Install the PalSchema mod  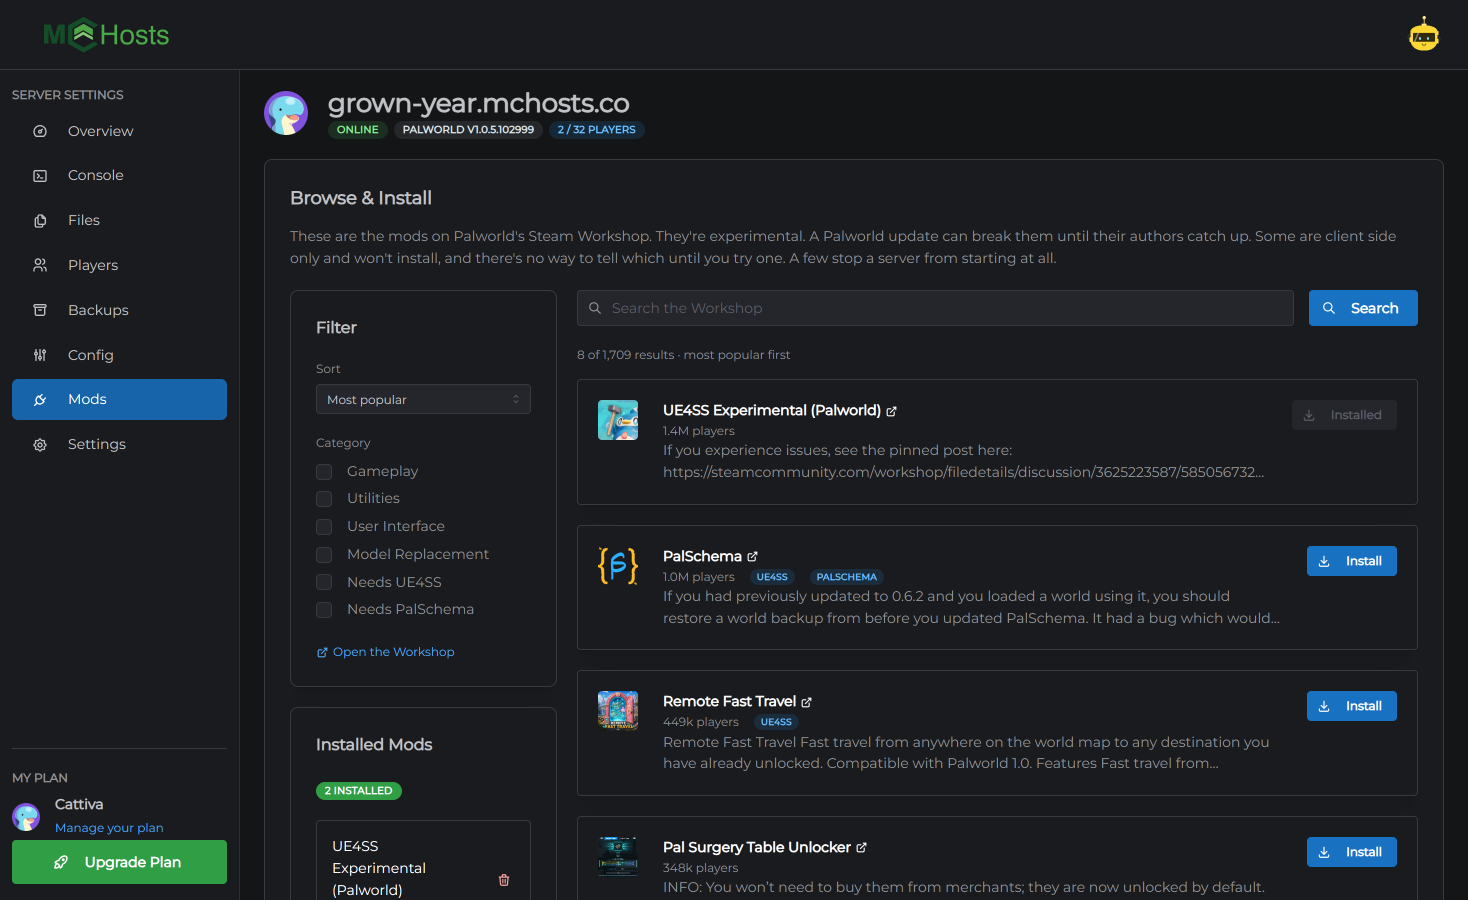tap(1352, 561)
